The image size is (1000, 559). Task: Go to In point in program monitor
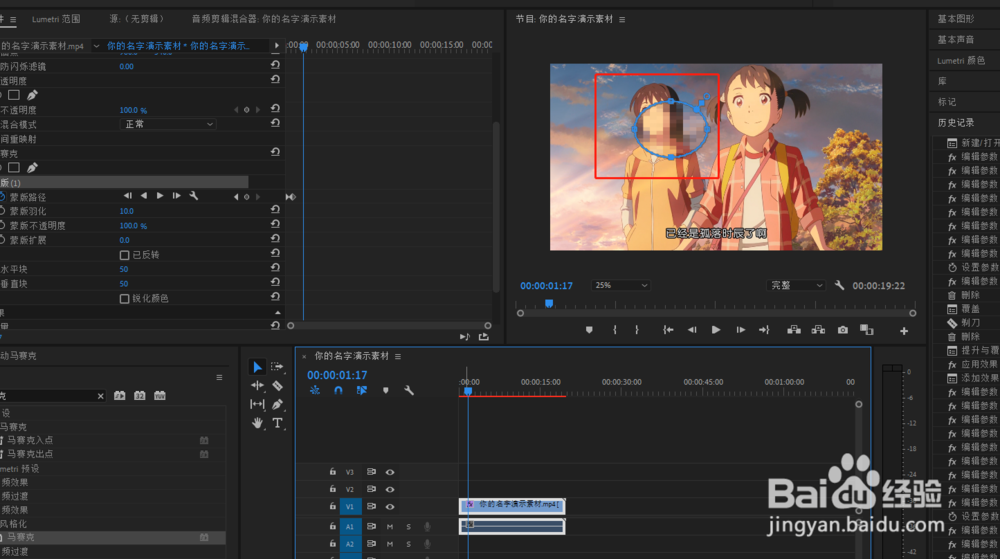tap(668, 330)
